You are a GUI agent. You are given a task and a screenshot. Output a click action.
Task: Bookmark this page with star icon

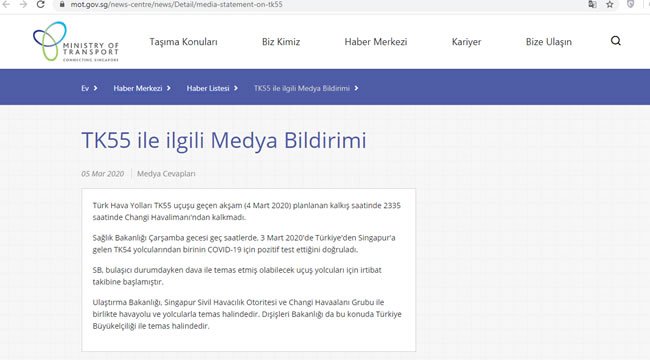pyautogui.click(x=610, y=5)
